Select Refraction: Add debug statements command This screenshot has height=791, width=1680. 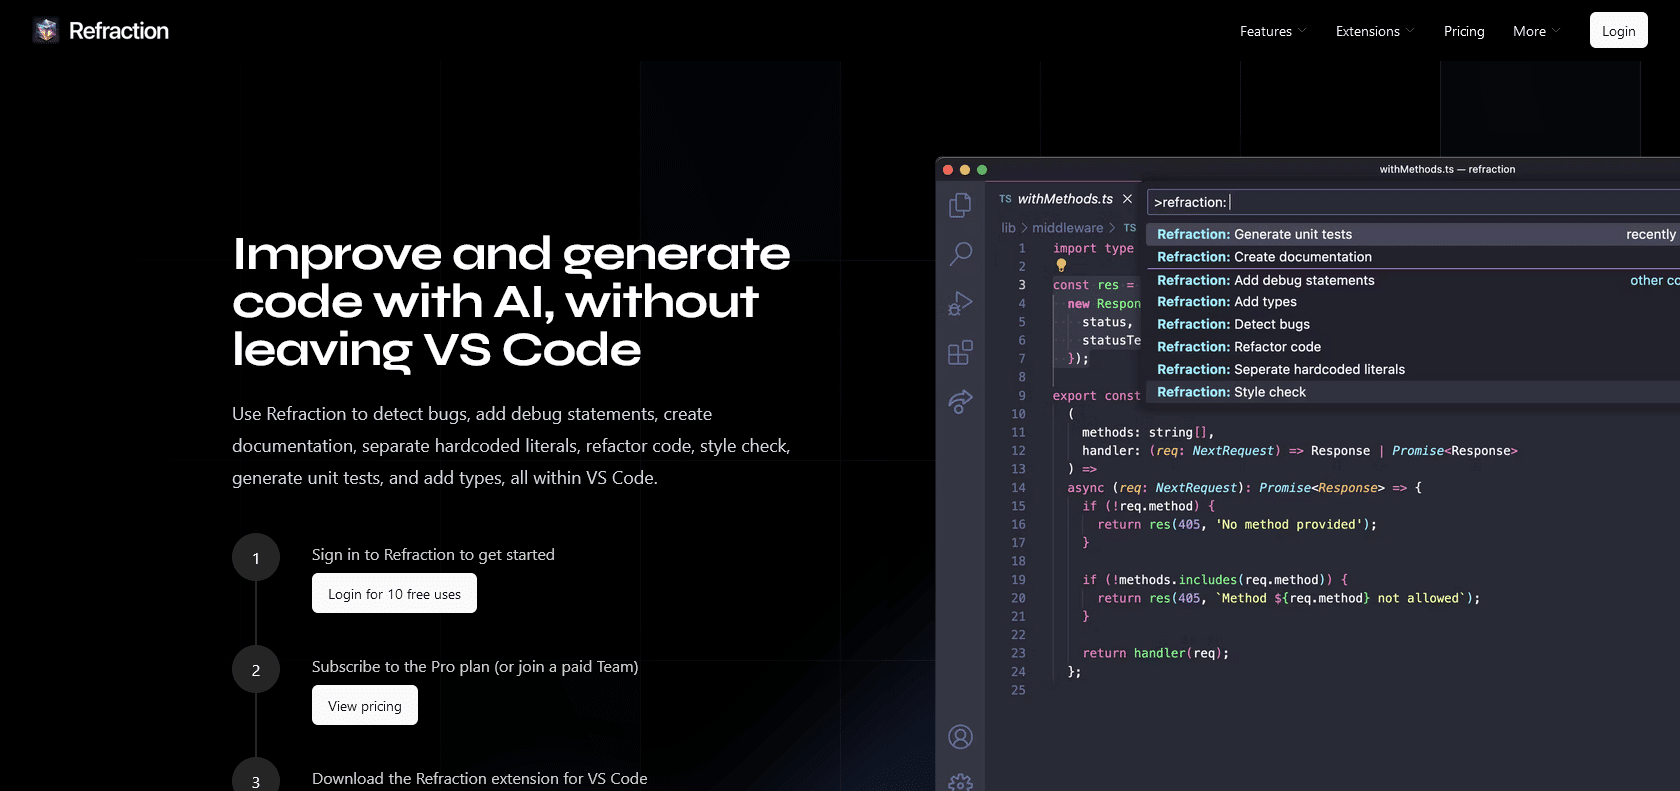tap(1413, 280)
